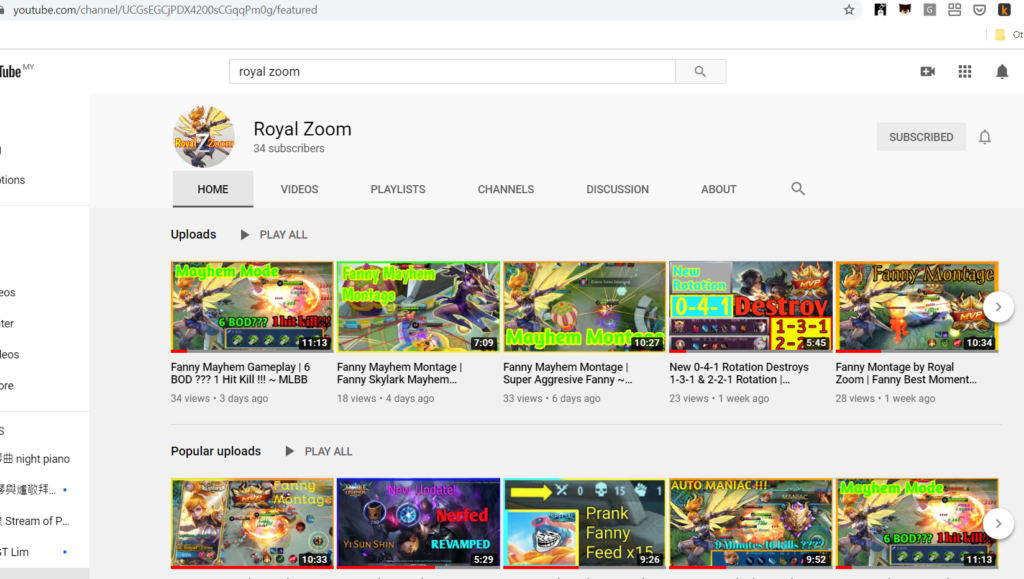This screenshot has width=1024, height=579.
Task: Open the Mayhem Montage 10:27 thumbnail
Action: point(584,307)
